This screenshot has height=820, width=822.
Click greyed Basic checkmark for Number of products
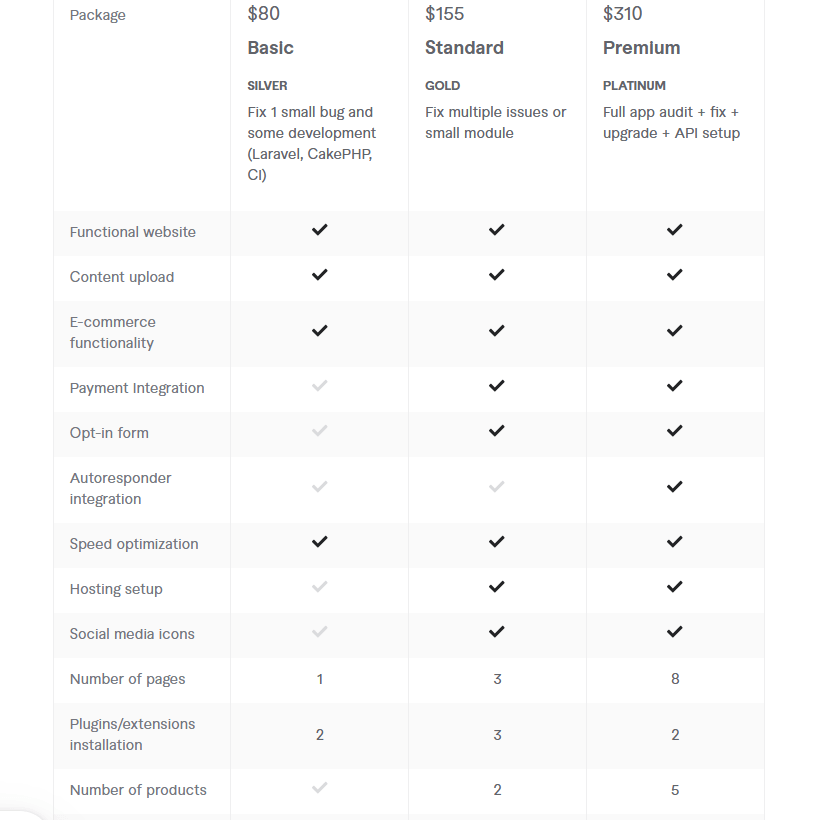(x=319, y=788)
